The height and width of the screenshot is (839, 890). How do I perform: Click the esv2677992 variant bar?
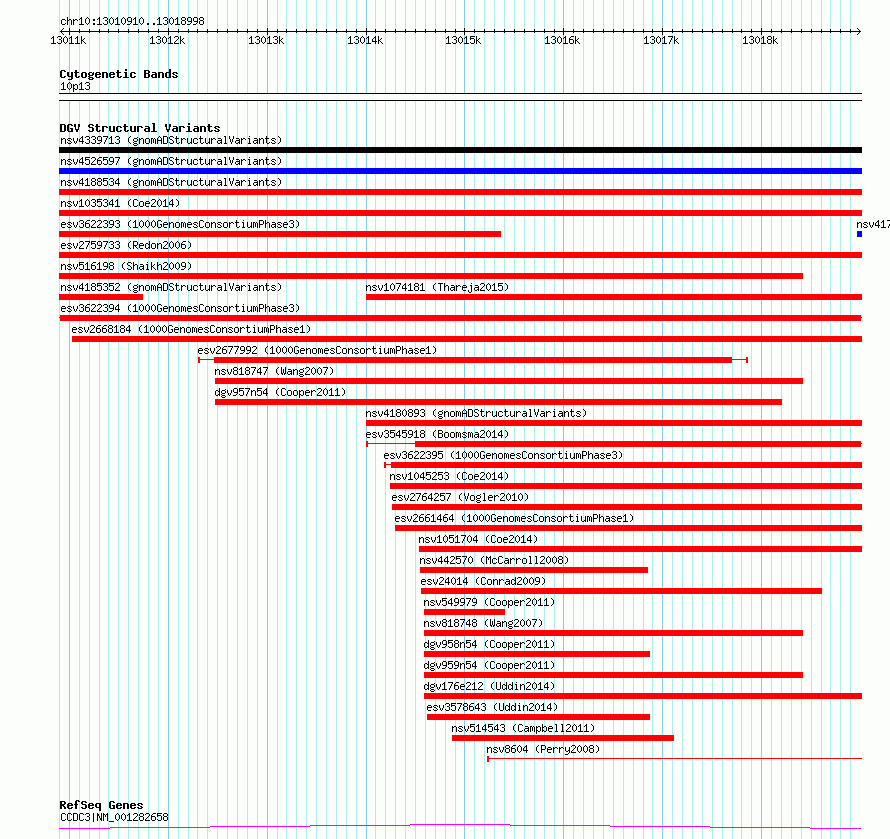pos(473,360)
